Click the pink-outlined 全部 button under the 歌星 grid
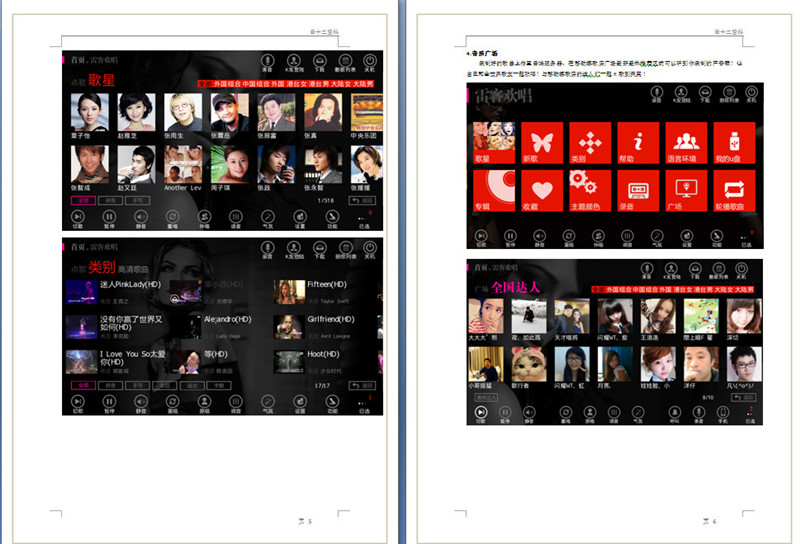 coord(83,201)
